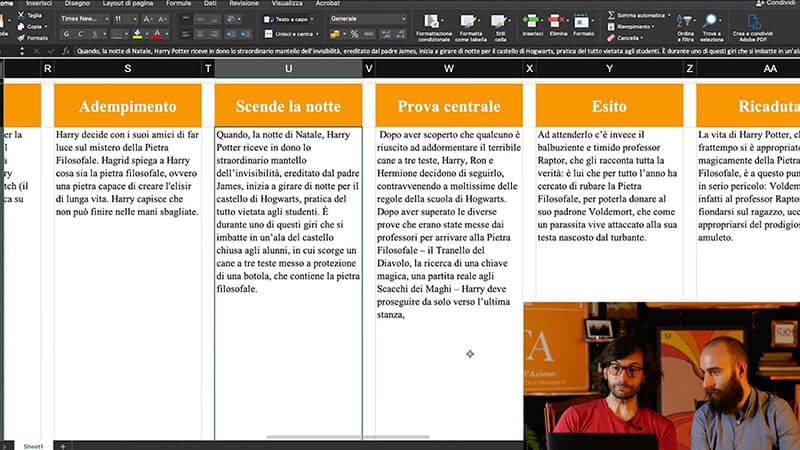Click the percent style icon
The width and height of the screenshot is (800, 450).
(354, 34)
